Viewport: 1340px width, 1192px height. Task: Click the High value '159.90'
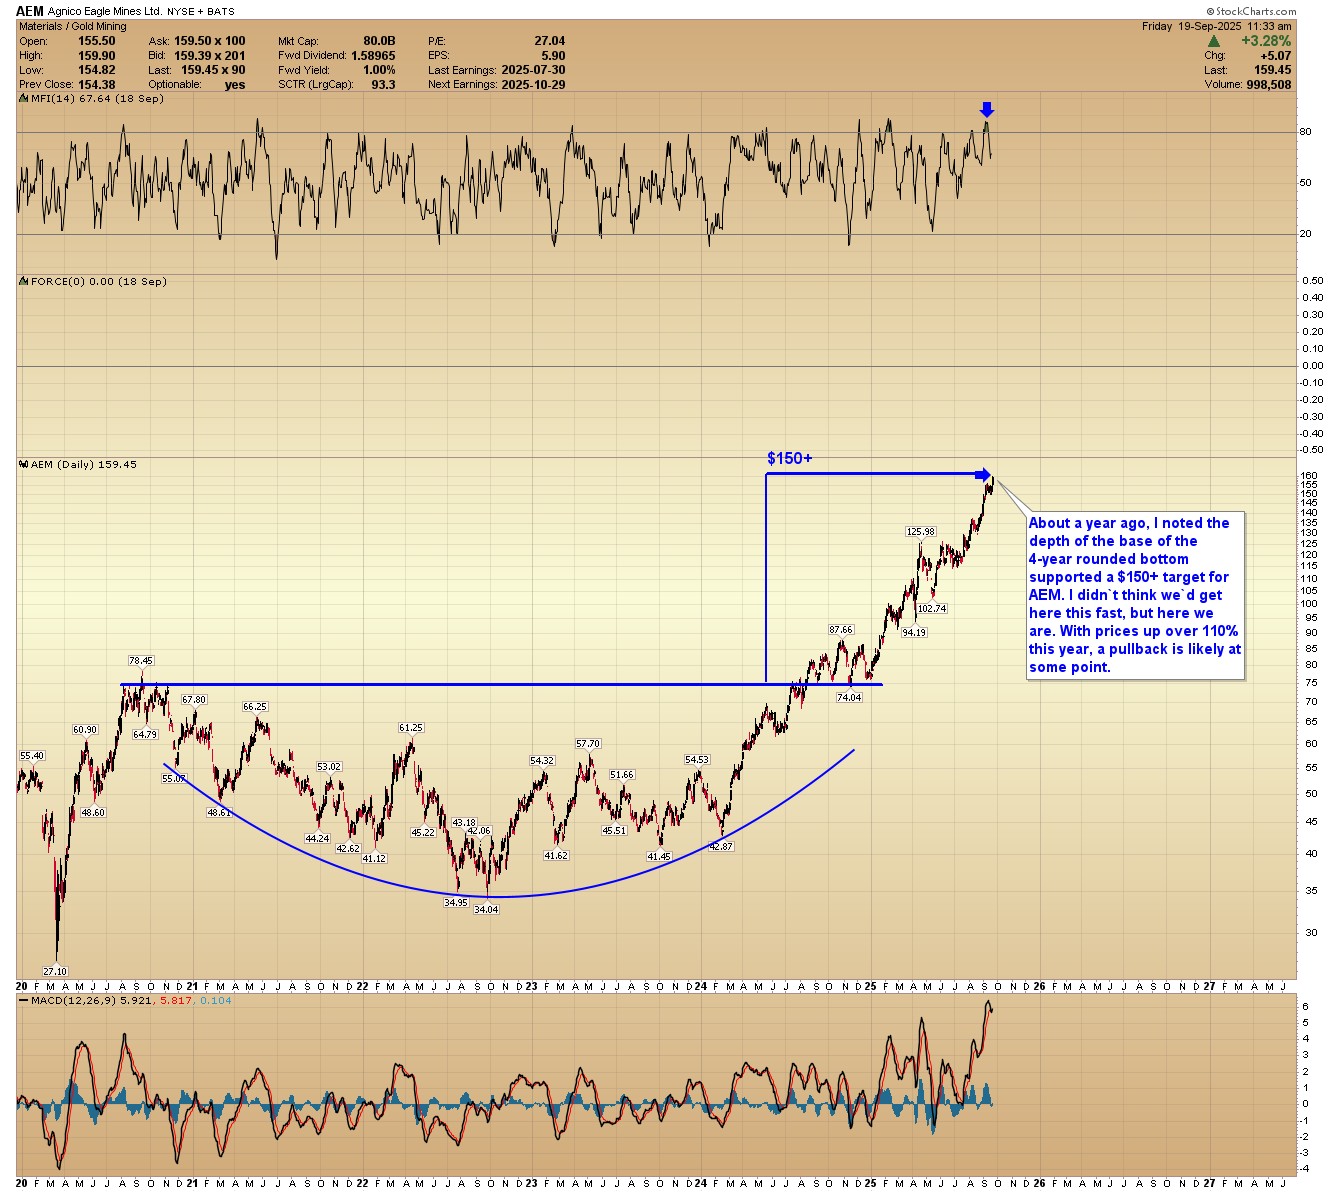pos(95,56)
